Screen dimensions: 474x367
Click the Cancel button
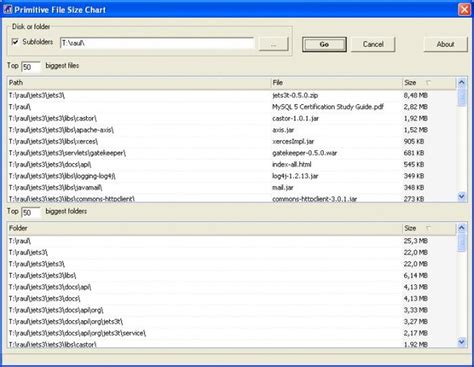pos(373,44)
